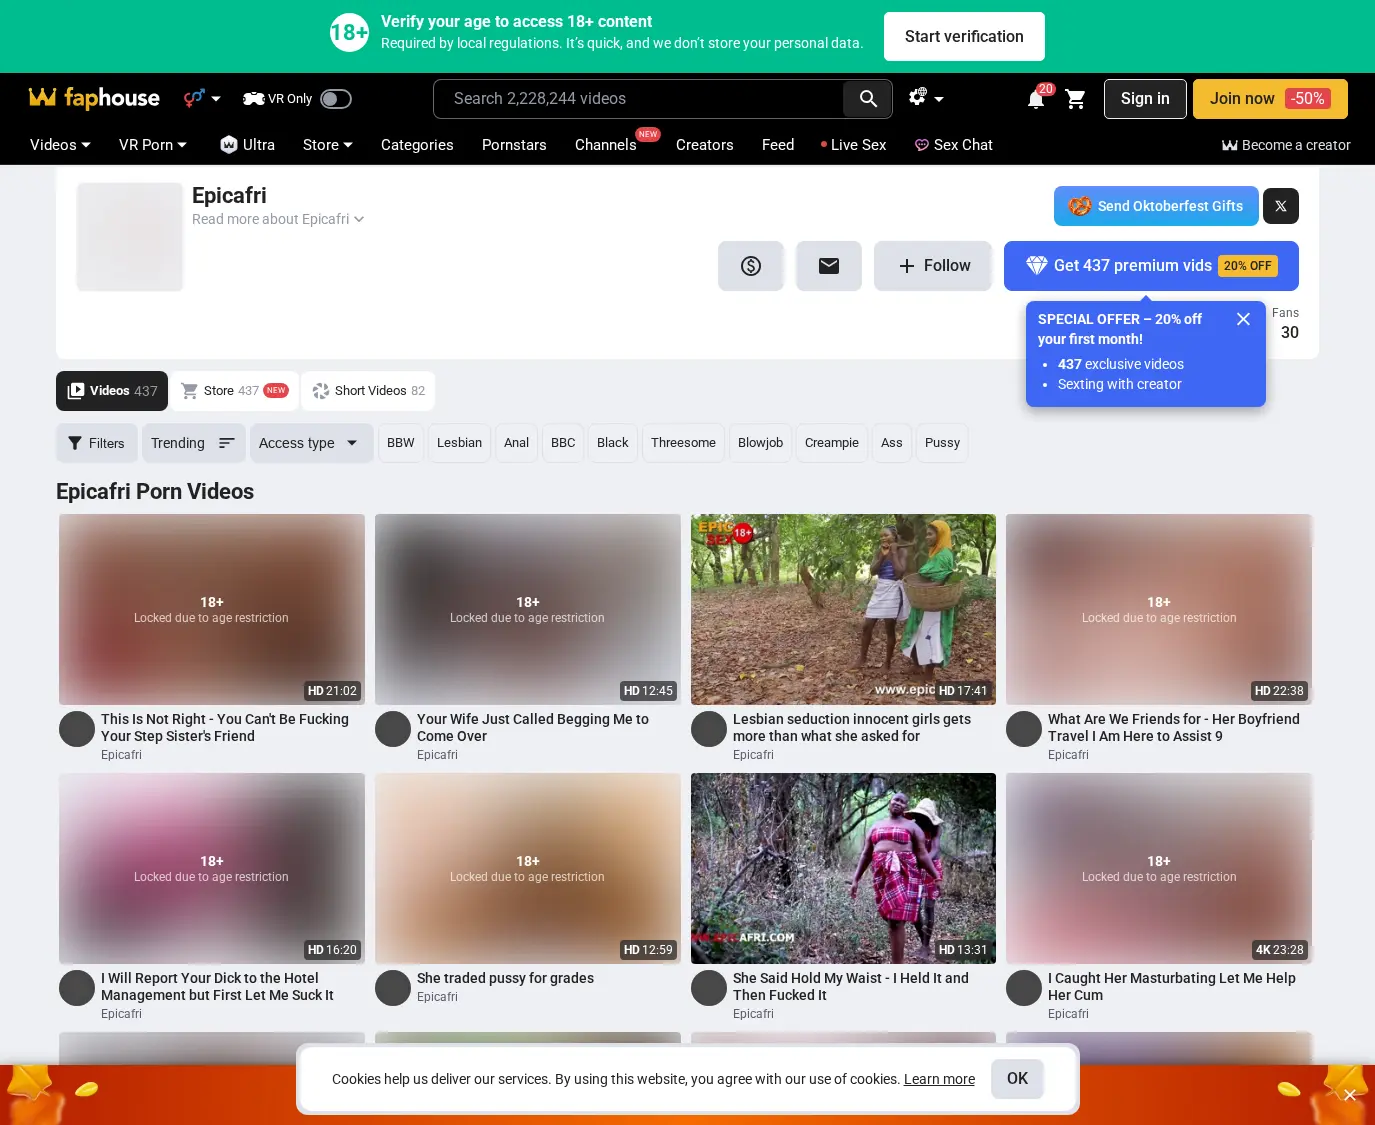The width and height of the screenshot is (1375, 1125).
Task: Expand 'Read more about Epicafri'
Action: [x=278, y=219]
